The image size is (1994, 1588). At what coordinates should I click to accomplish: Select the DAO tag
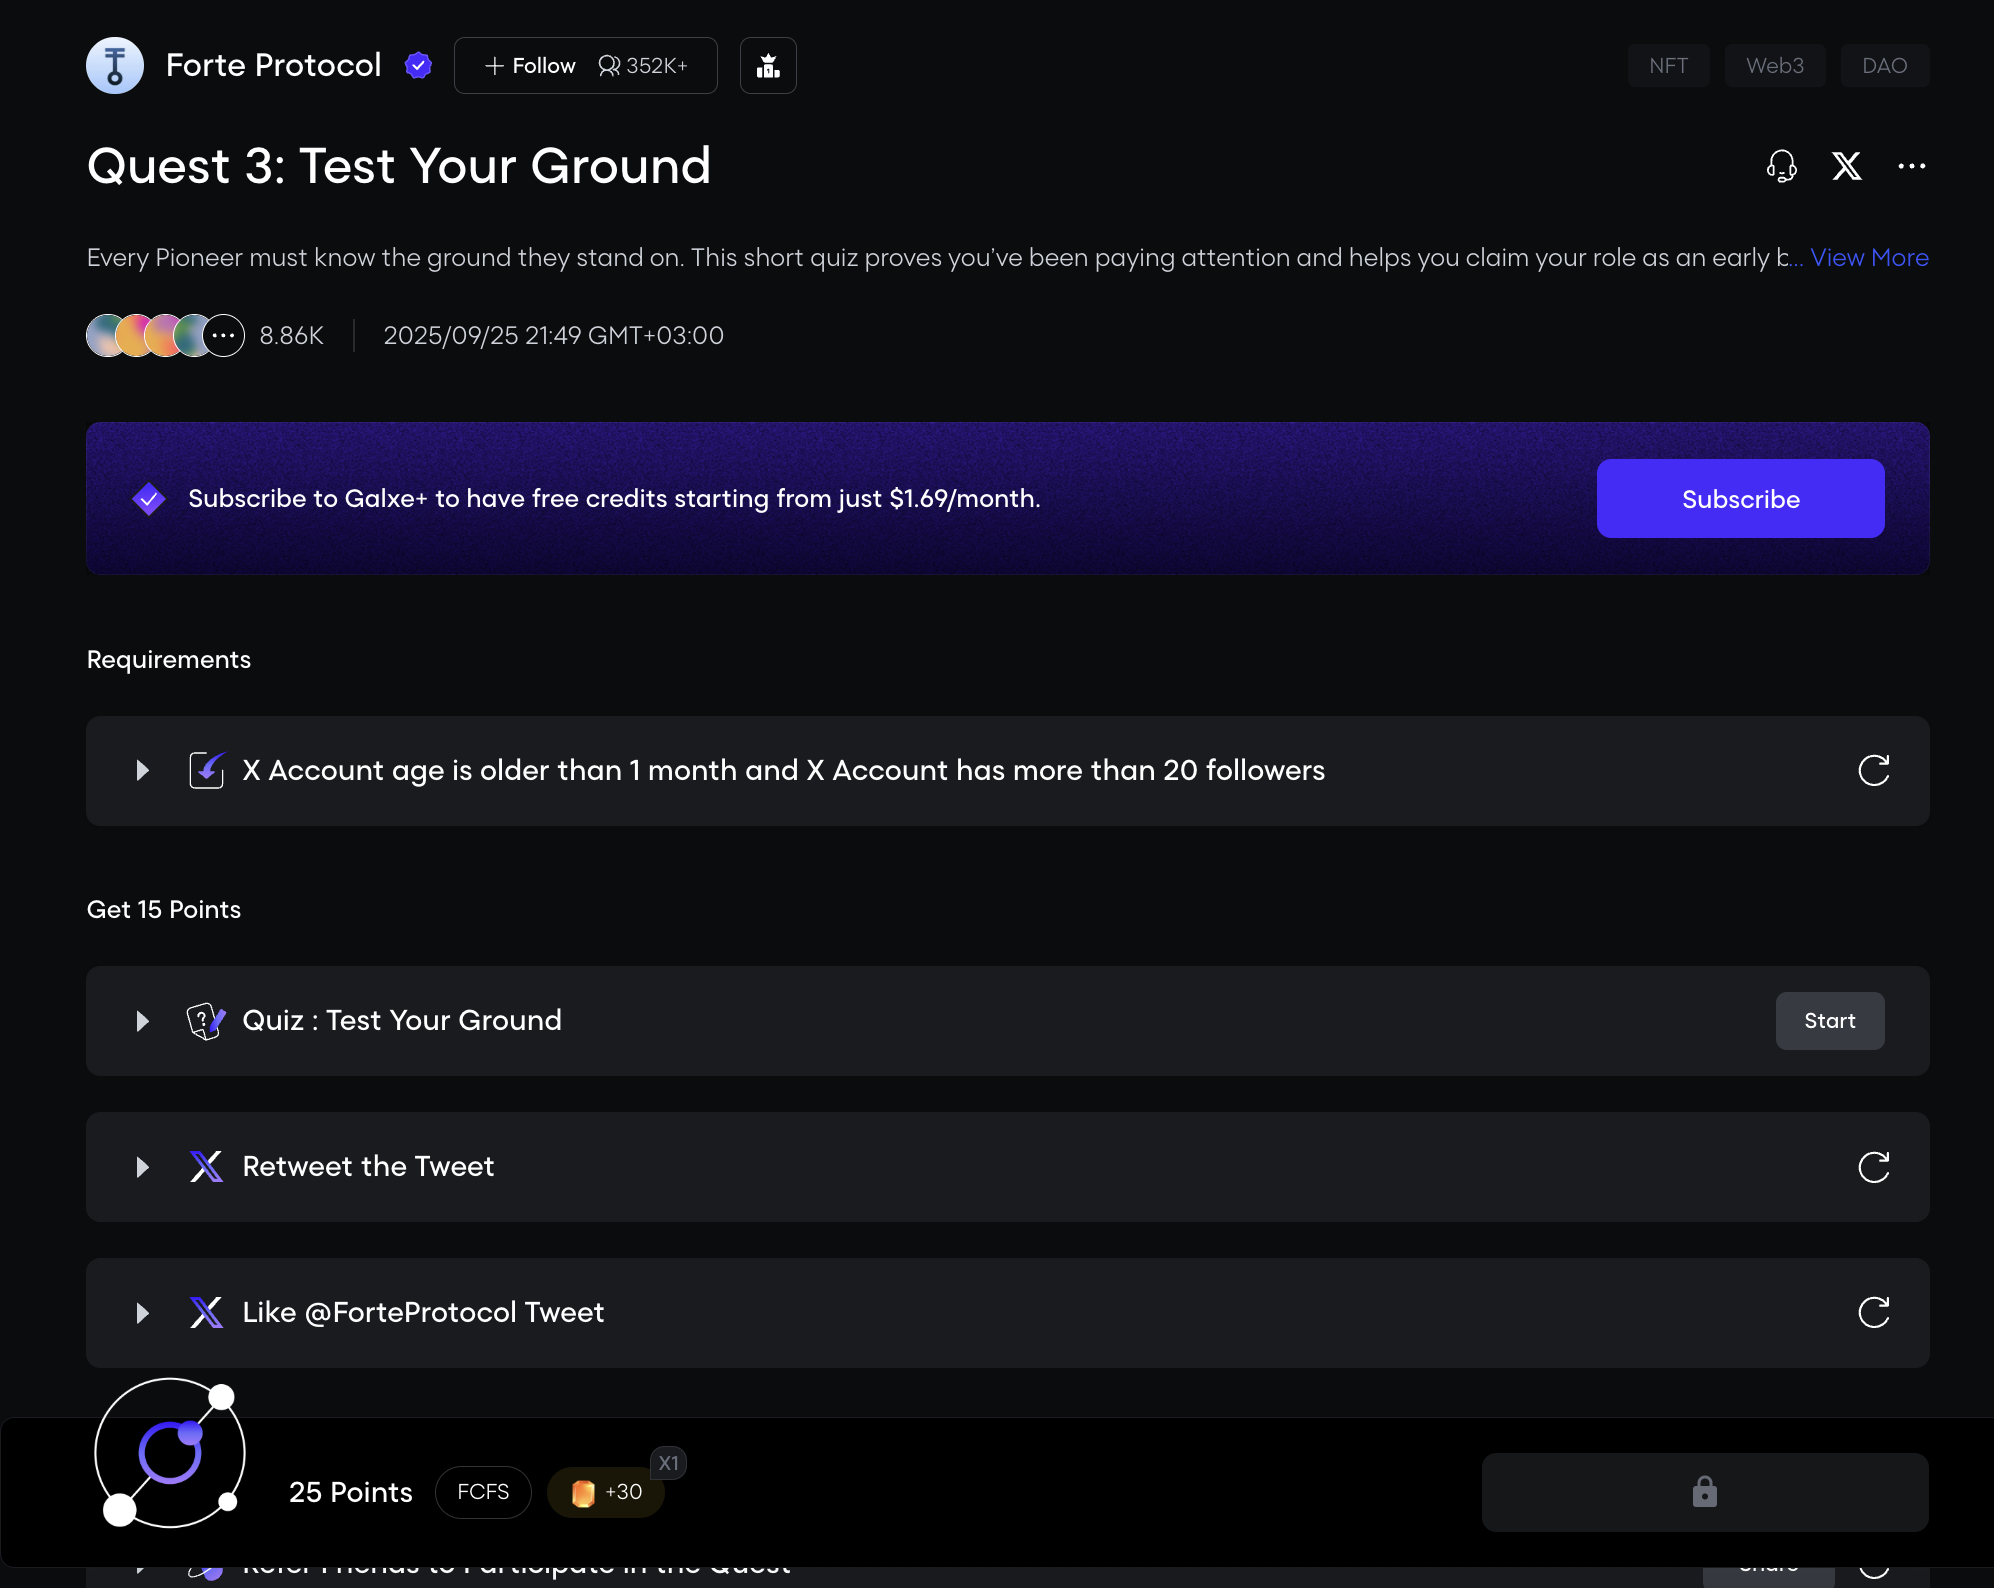1884,66
